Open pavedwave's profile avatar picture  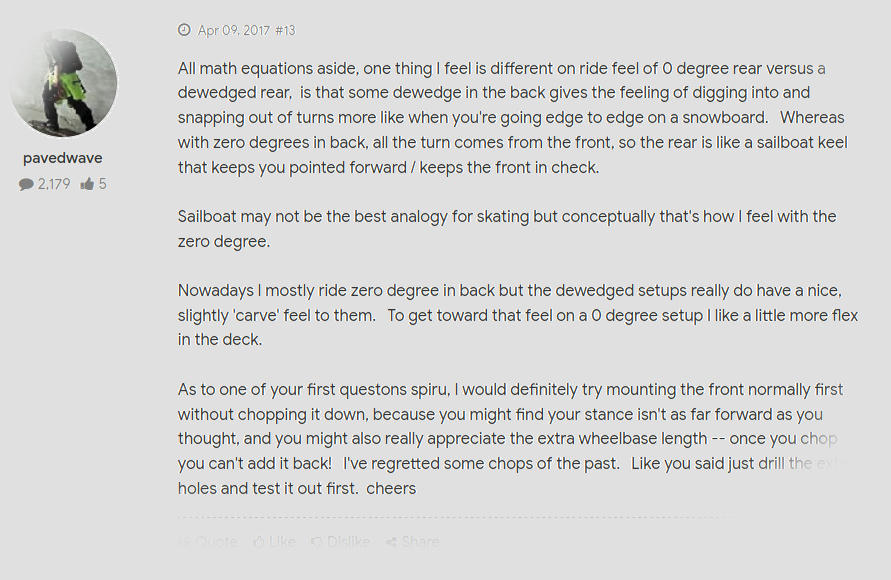63,82
